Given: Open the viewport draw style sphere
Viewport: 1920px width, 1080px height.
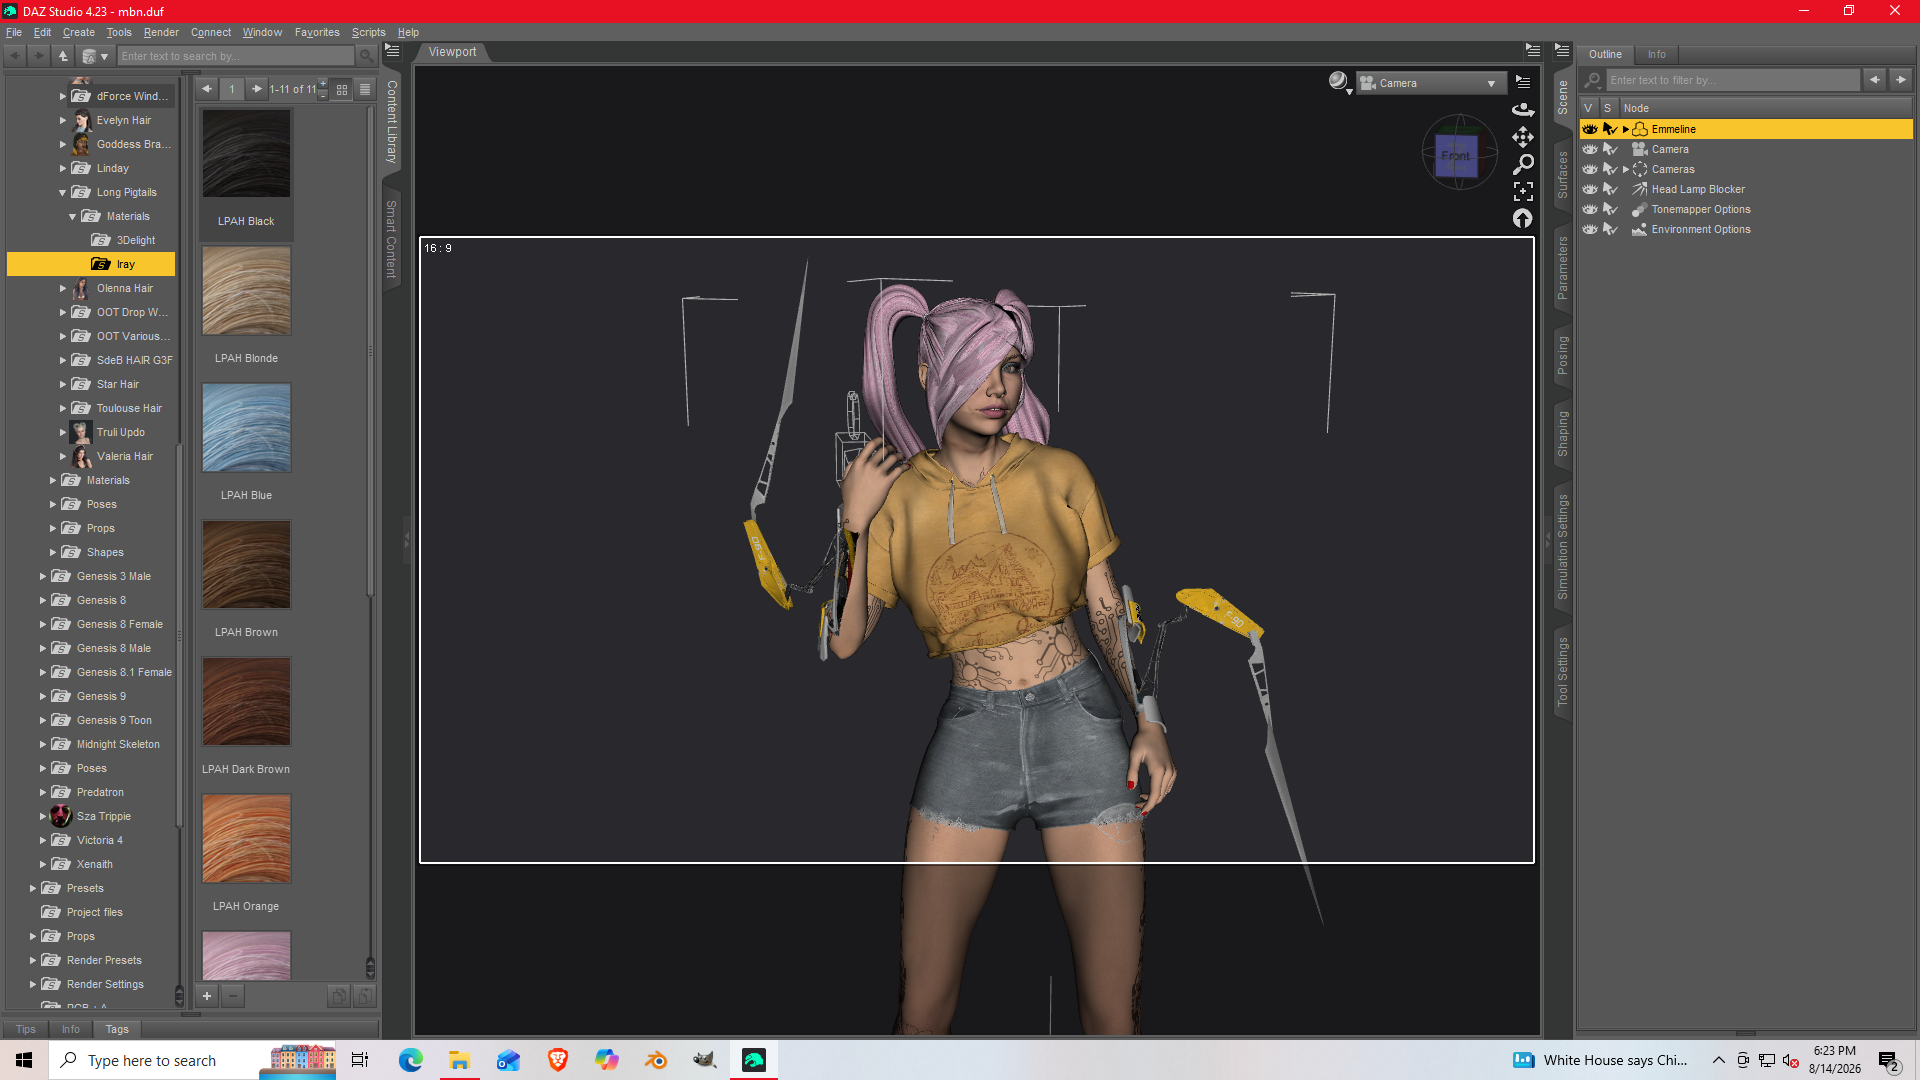Looking at the screenshot, I should (x=1339, y=82).
